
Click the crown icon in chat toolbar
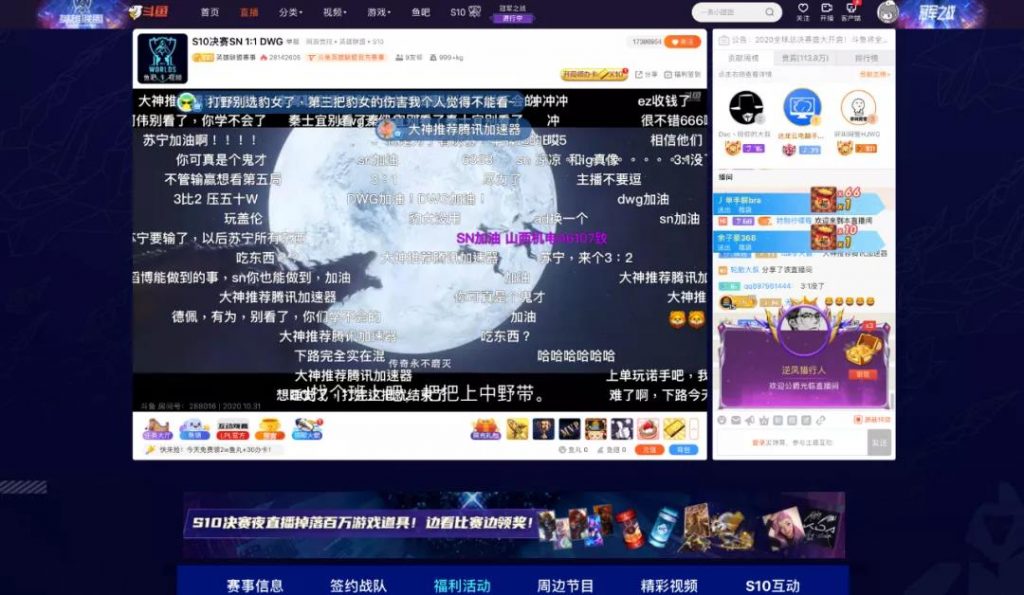point(764,420)
